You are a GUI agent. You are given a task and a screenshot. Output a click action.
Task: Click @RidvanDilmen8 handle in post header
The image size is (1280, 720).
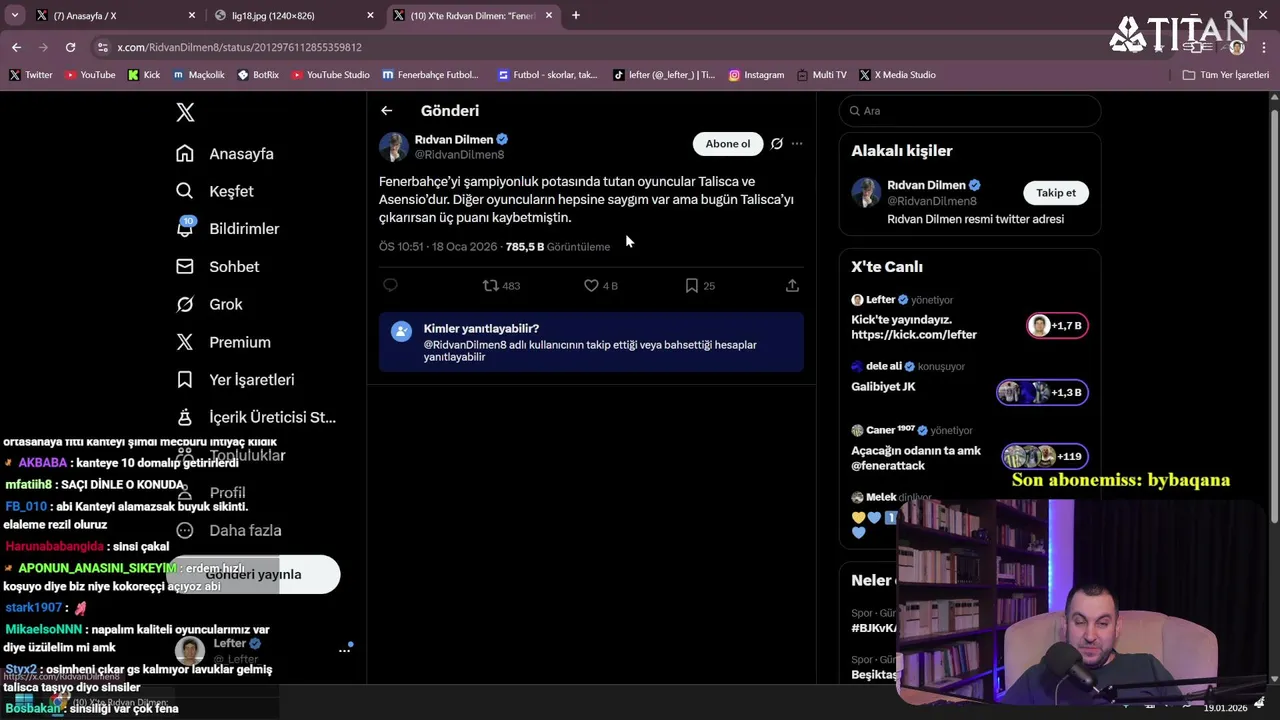point(459,155)
